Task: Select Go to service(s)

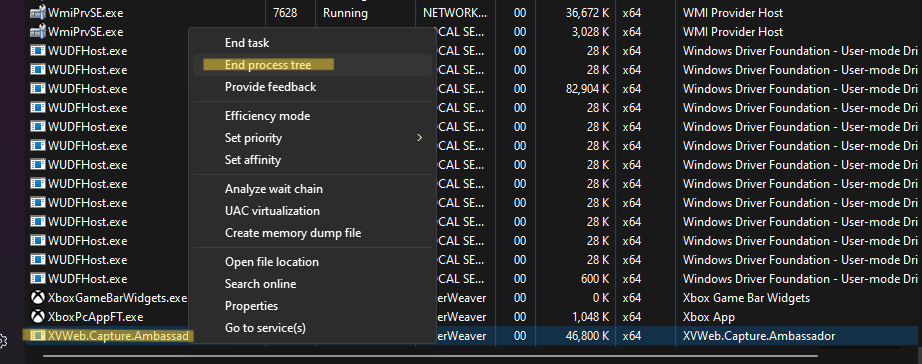Action: [265, 328]
